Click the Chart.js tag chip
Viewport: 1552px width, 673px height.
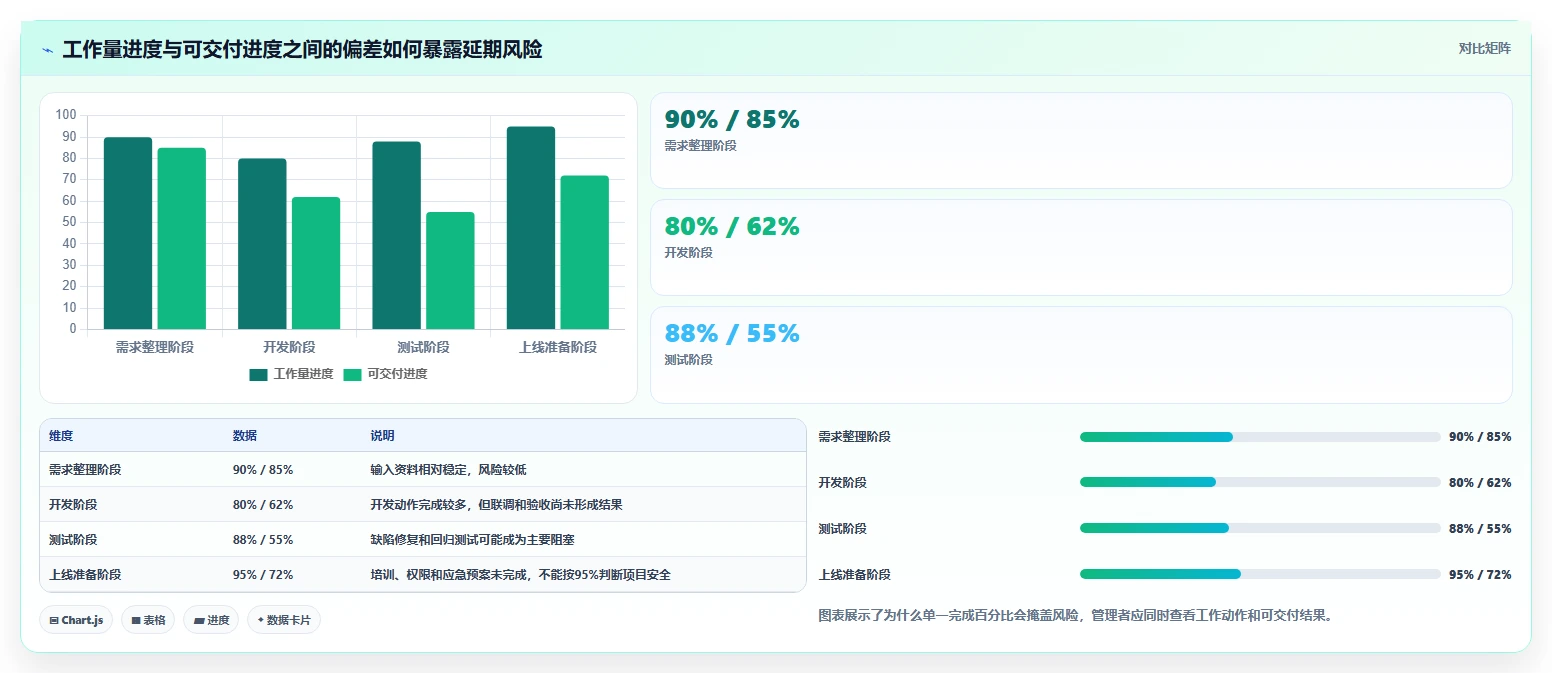[x=76, y=620]
